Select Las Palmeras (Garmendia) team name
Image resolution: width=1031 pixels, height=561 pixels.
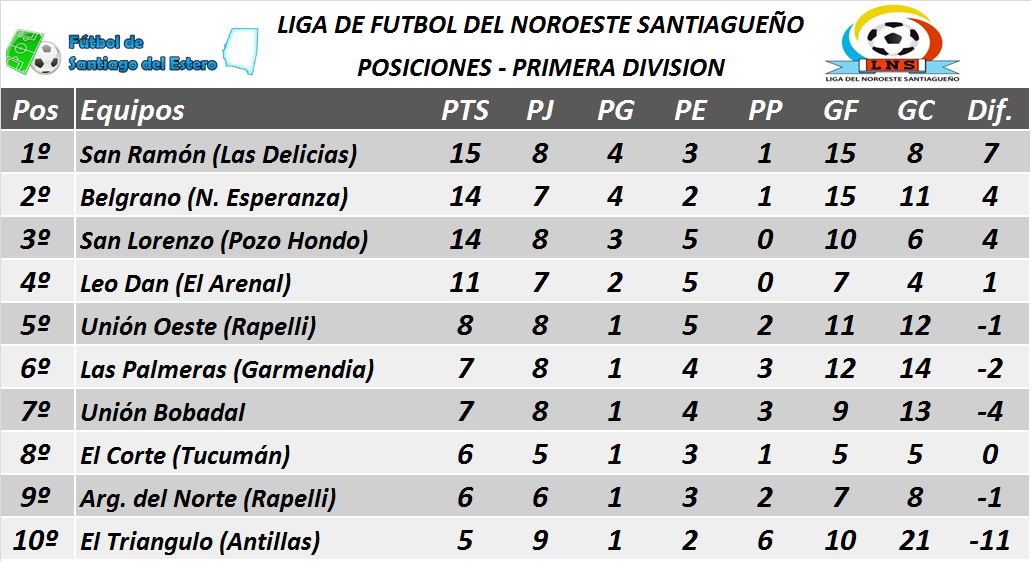point(227,369)
